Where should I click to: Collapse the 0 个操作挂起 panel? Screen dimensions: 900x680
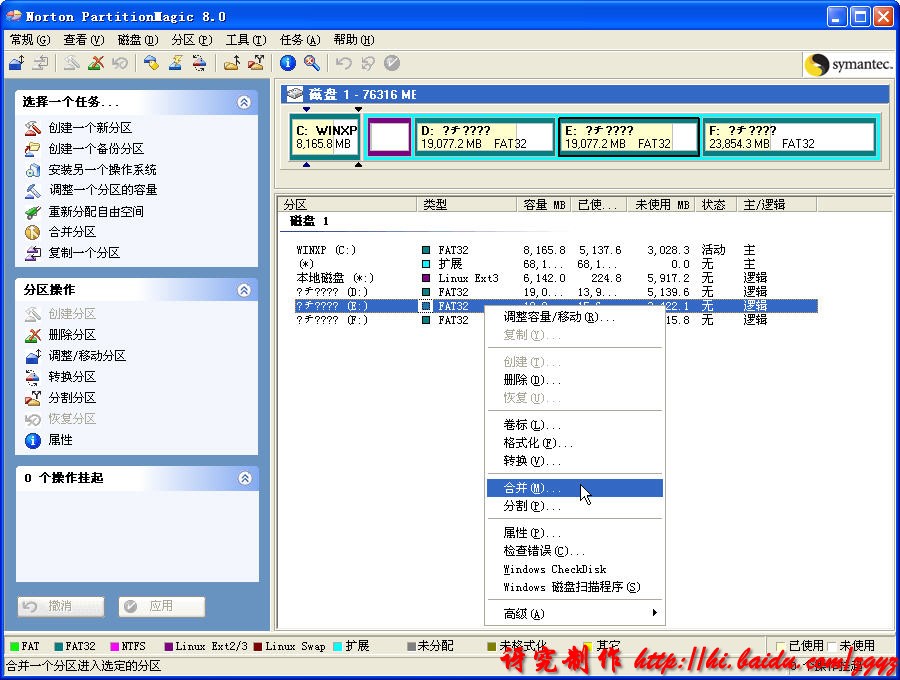(245, 478)
